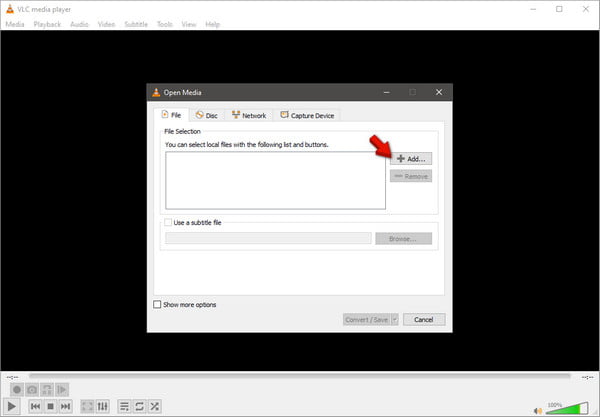Minimize the Open Media dialog

[x=387, y=92]
